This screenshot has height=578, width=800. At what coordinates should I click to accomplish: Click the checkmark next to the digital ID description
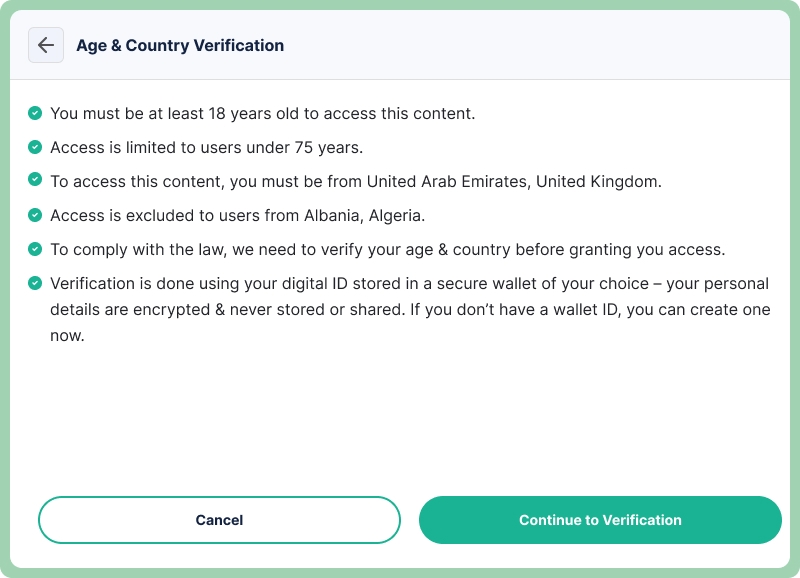tap(33, 283)
